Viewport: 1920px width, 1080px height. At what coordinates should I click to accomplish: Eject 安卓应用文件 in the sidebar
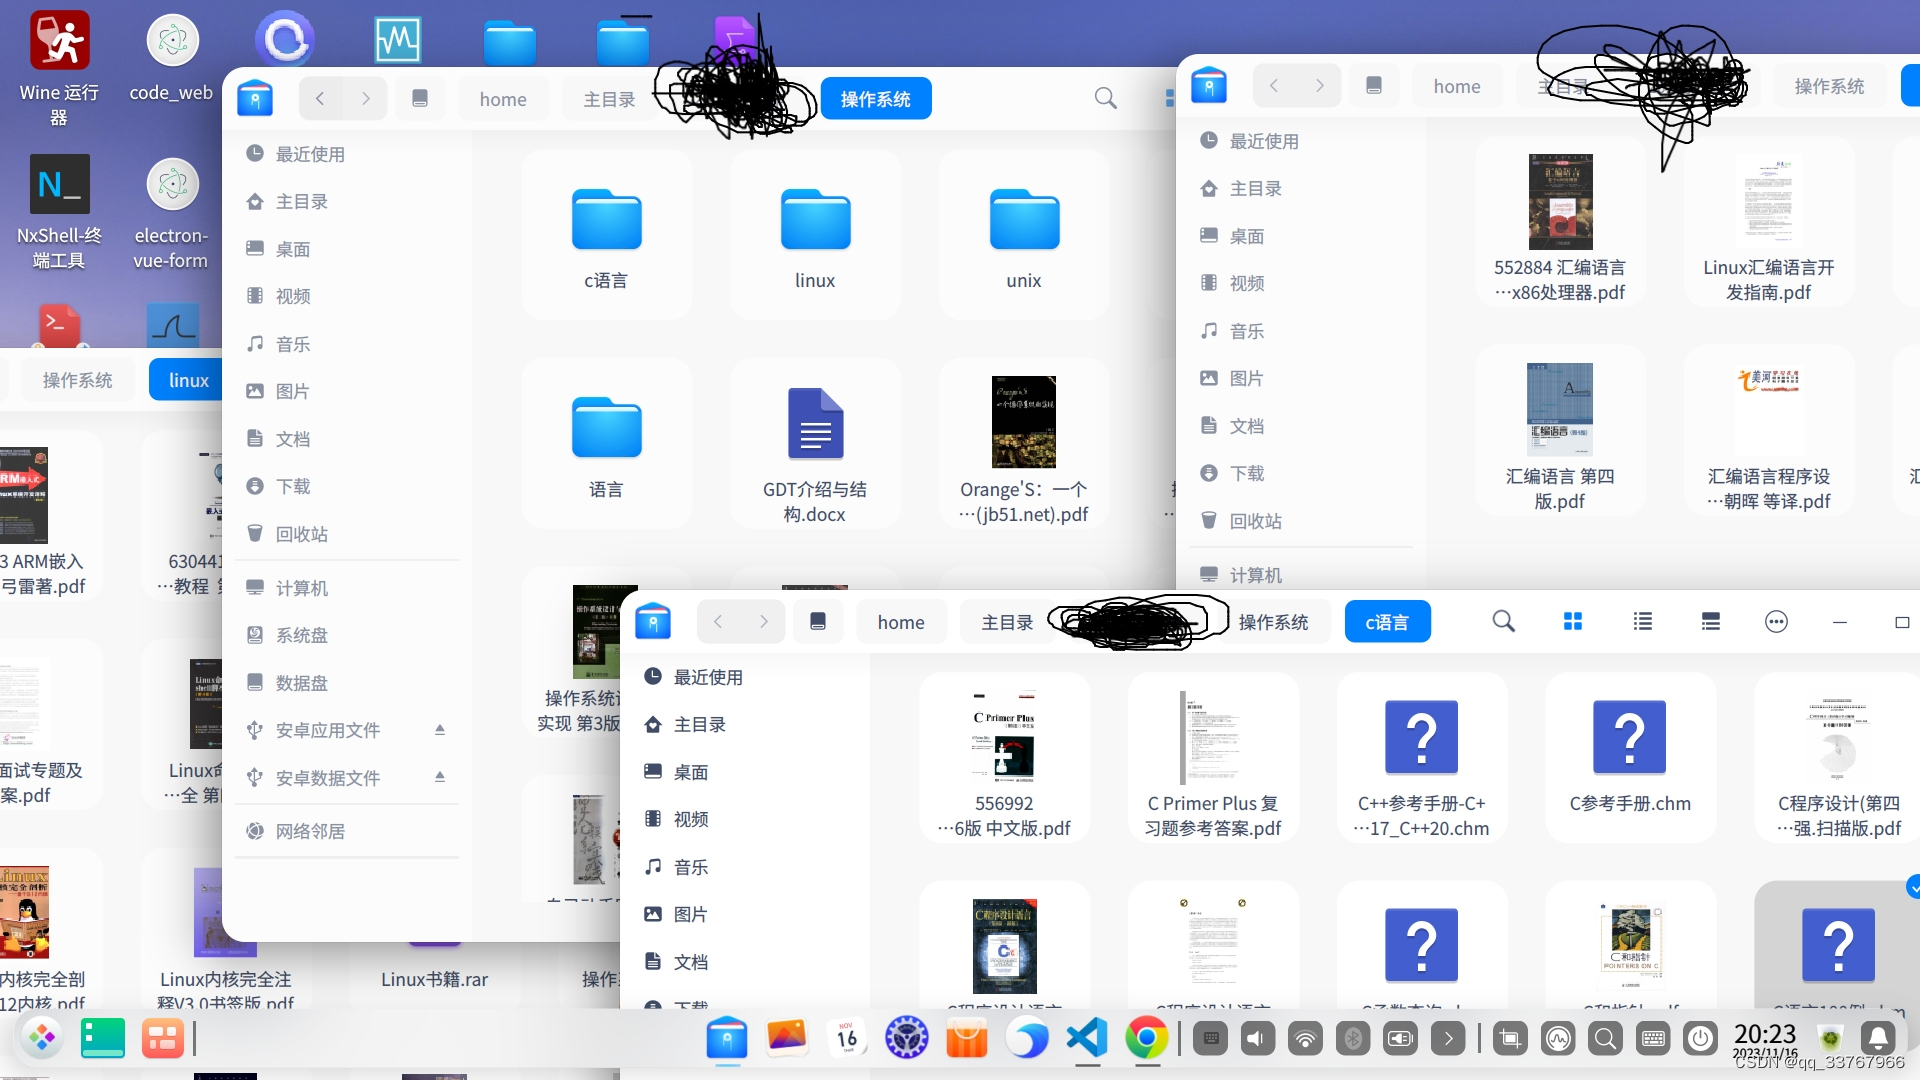tap(440, 730)
